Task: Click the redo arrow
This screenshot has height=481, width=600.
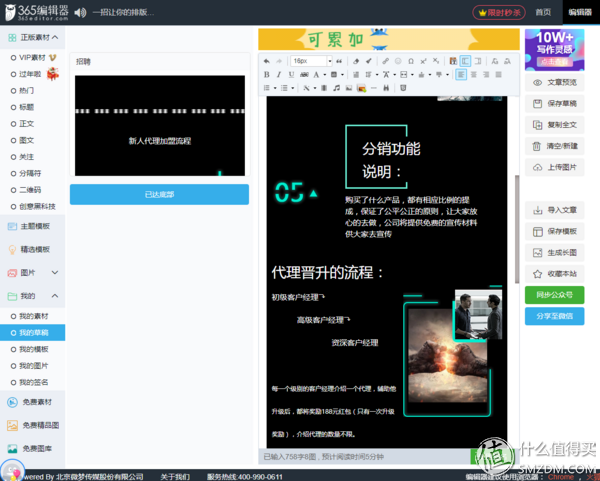Action: (x=279, y=61)
